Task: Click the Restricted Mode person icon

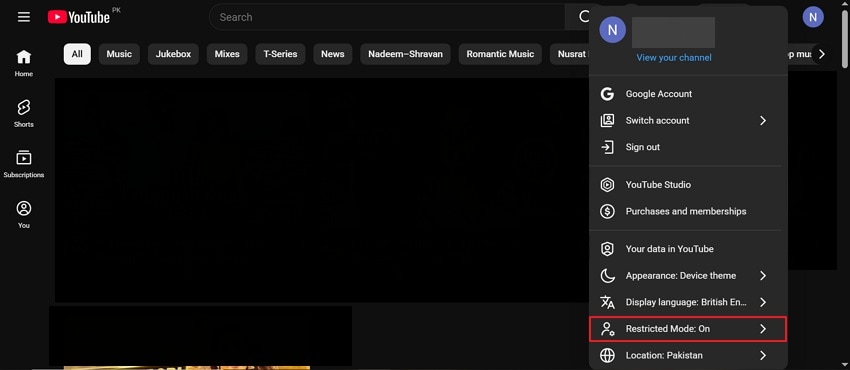Action: tap(607, 329)
